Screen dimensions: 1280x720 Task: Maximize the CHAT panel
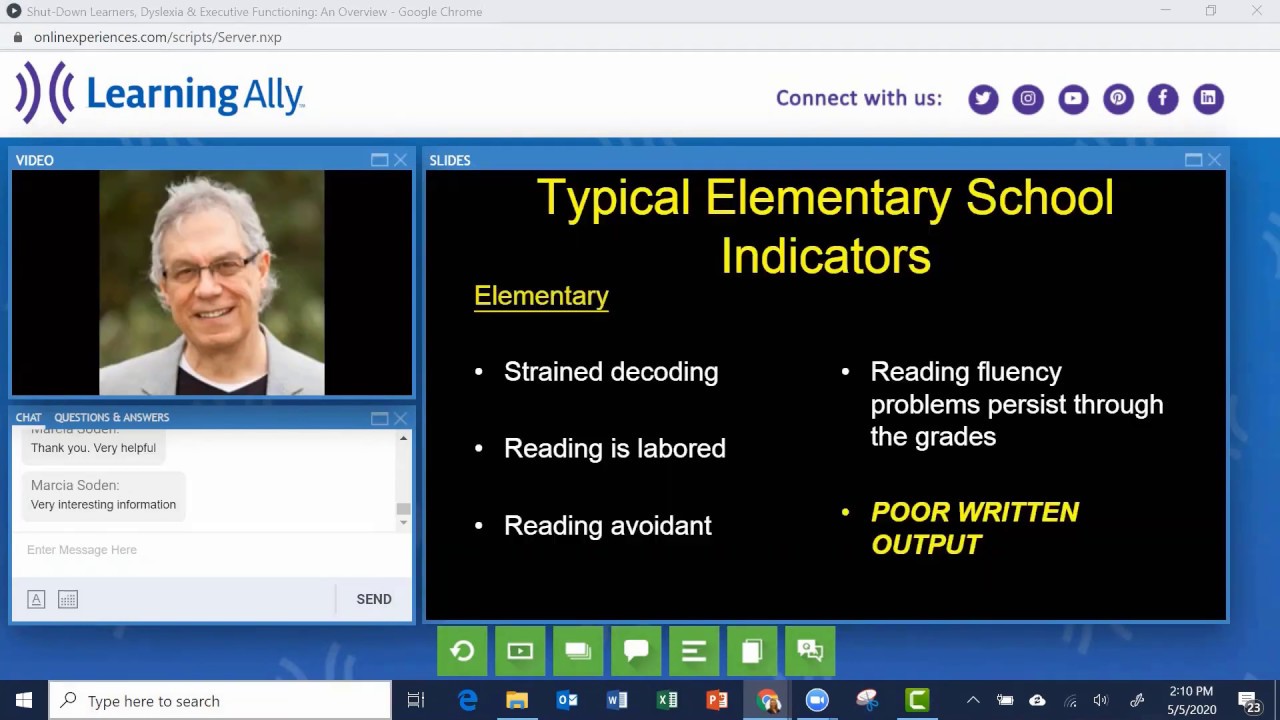coord(379,418)
